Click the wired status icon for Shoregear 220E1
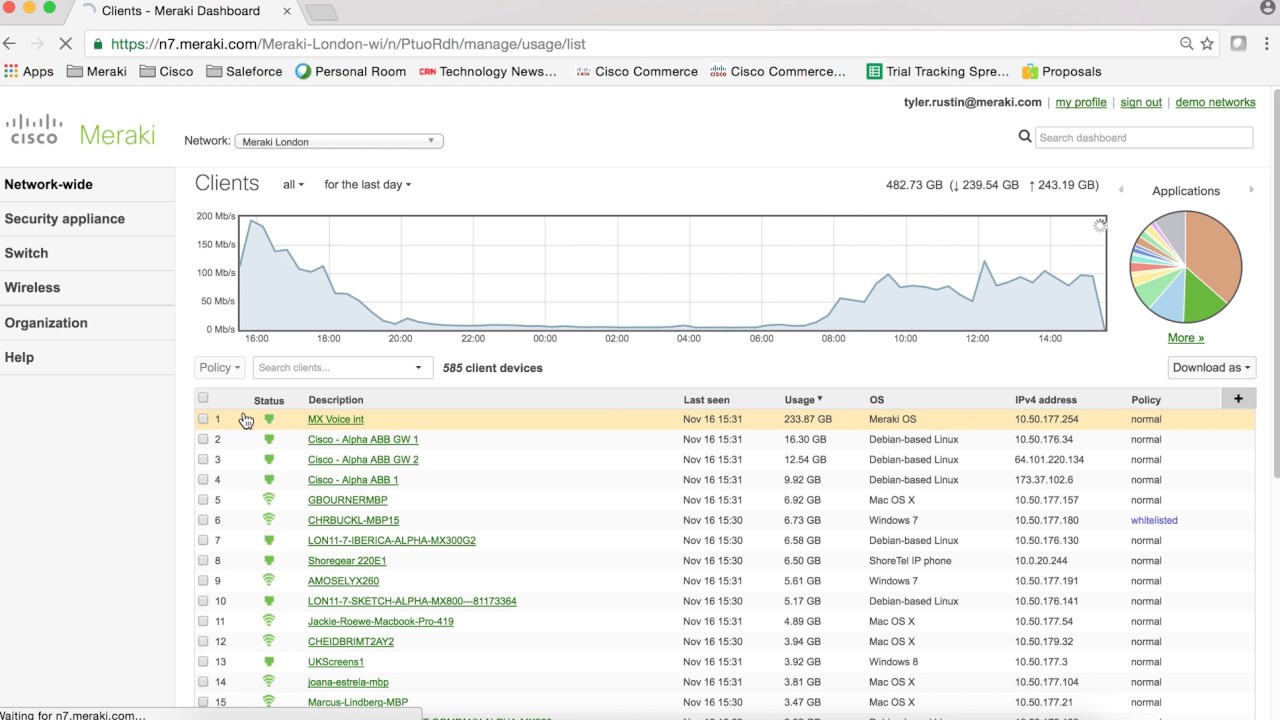This screenshot has width=1280, height=720. [269, 560]
